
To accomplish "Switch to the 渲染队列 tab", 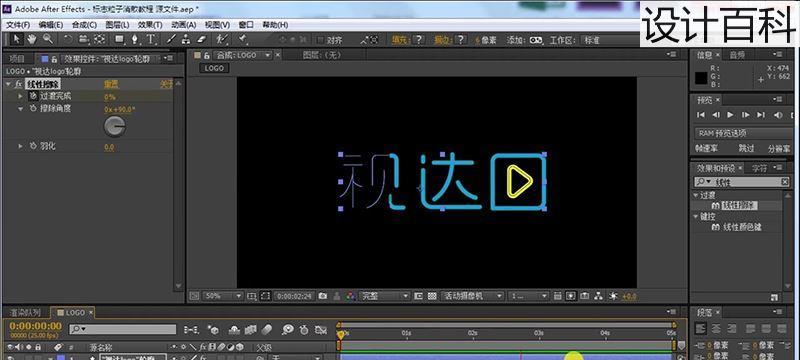I will point(25,312).
